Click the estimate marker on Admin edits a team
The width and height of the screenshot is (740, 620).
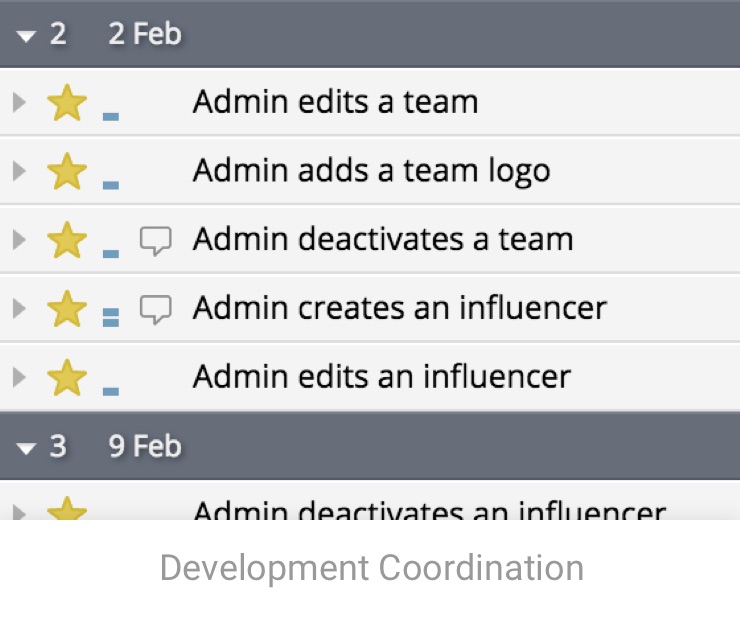[111, 116]
